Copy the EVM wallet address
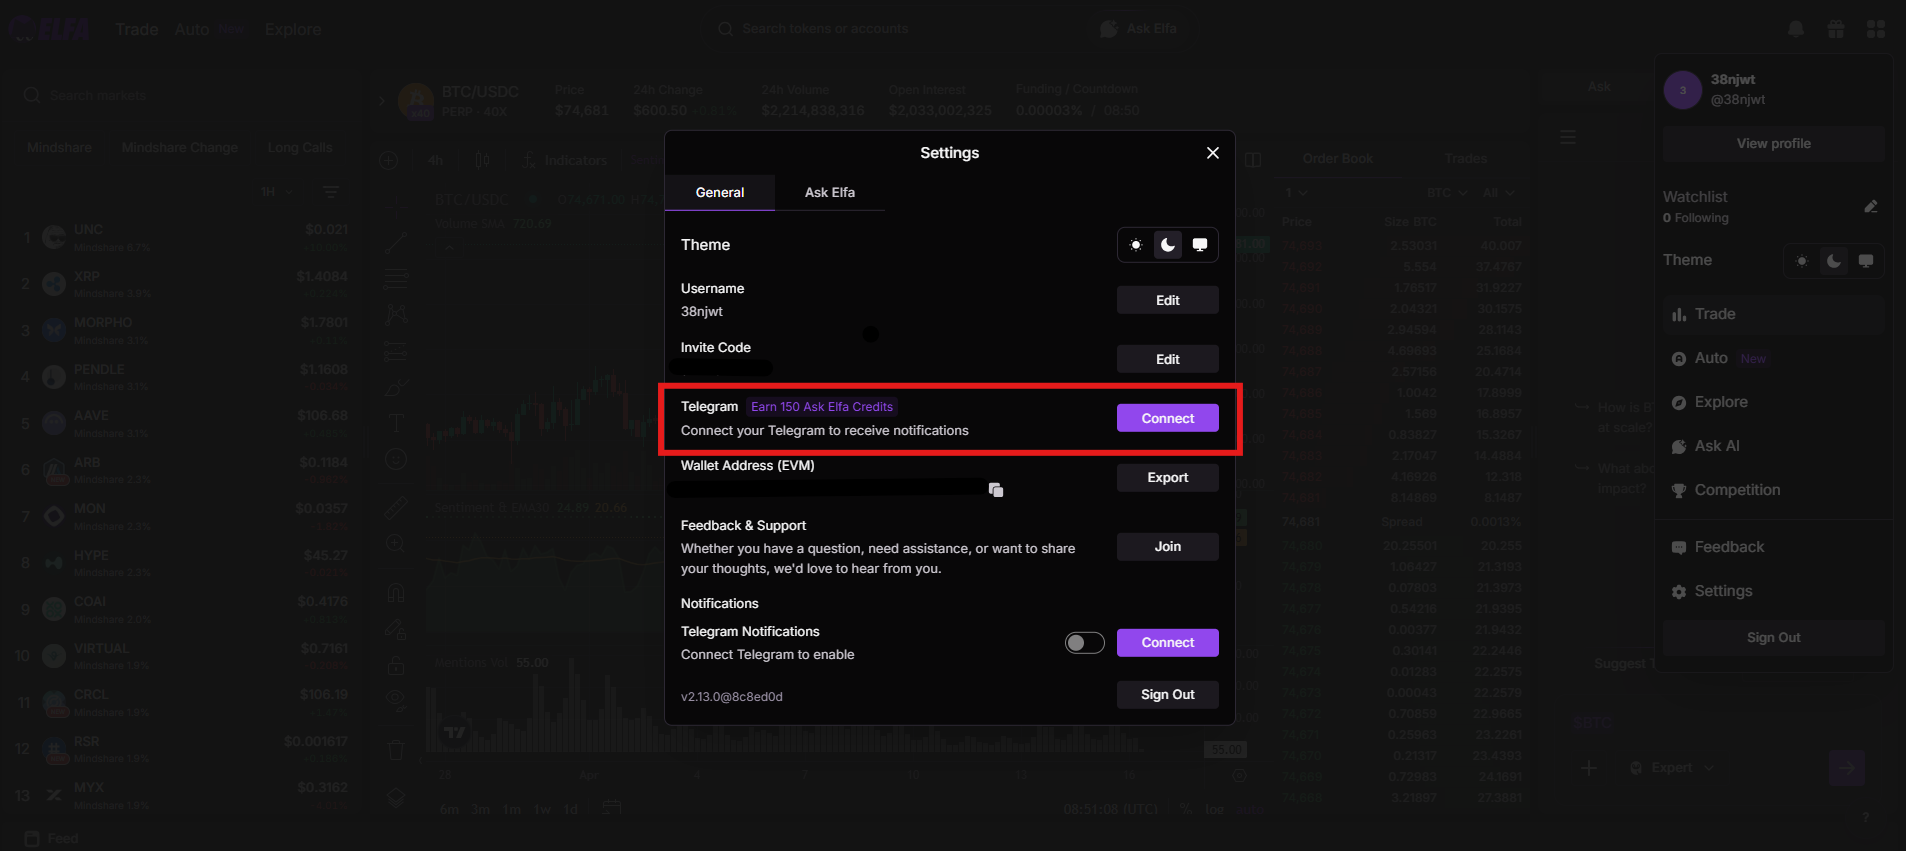The width and height of the screenshot is (1906, 851). tap(996, 489)
